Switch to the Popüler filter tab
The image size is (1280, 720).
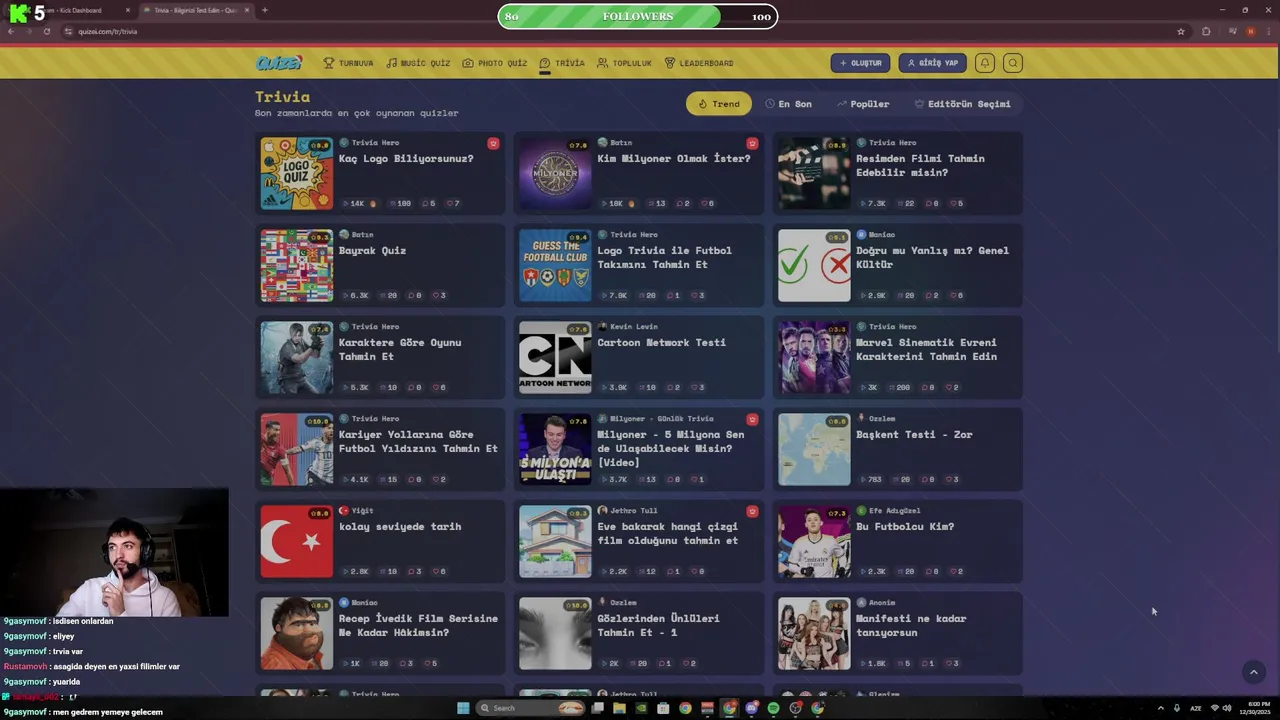pyautogui.click(x=863, y=104)
